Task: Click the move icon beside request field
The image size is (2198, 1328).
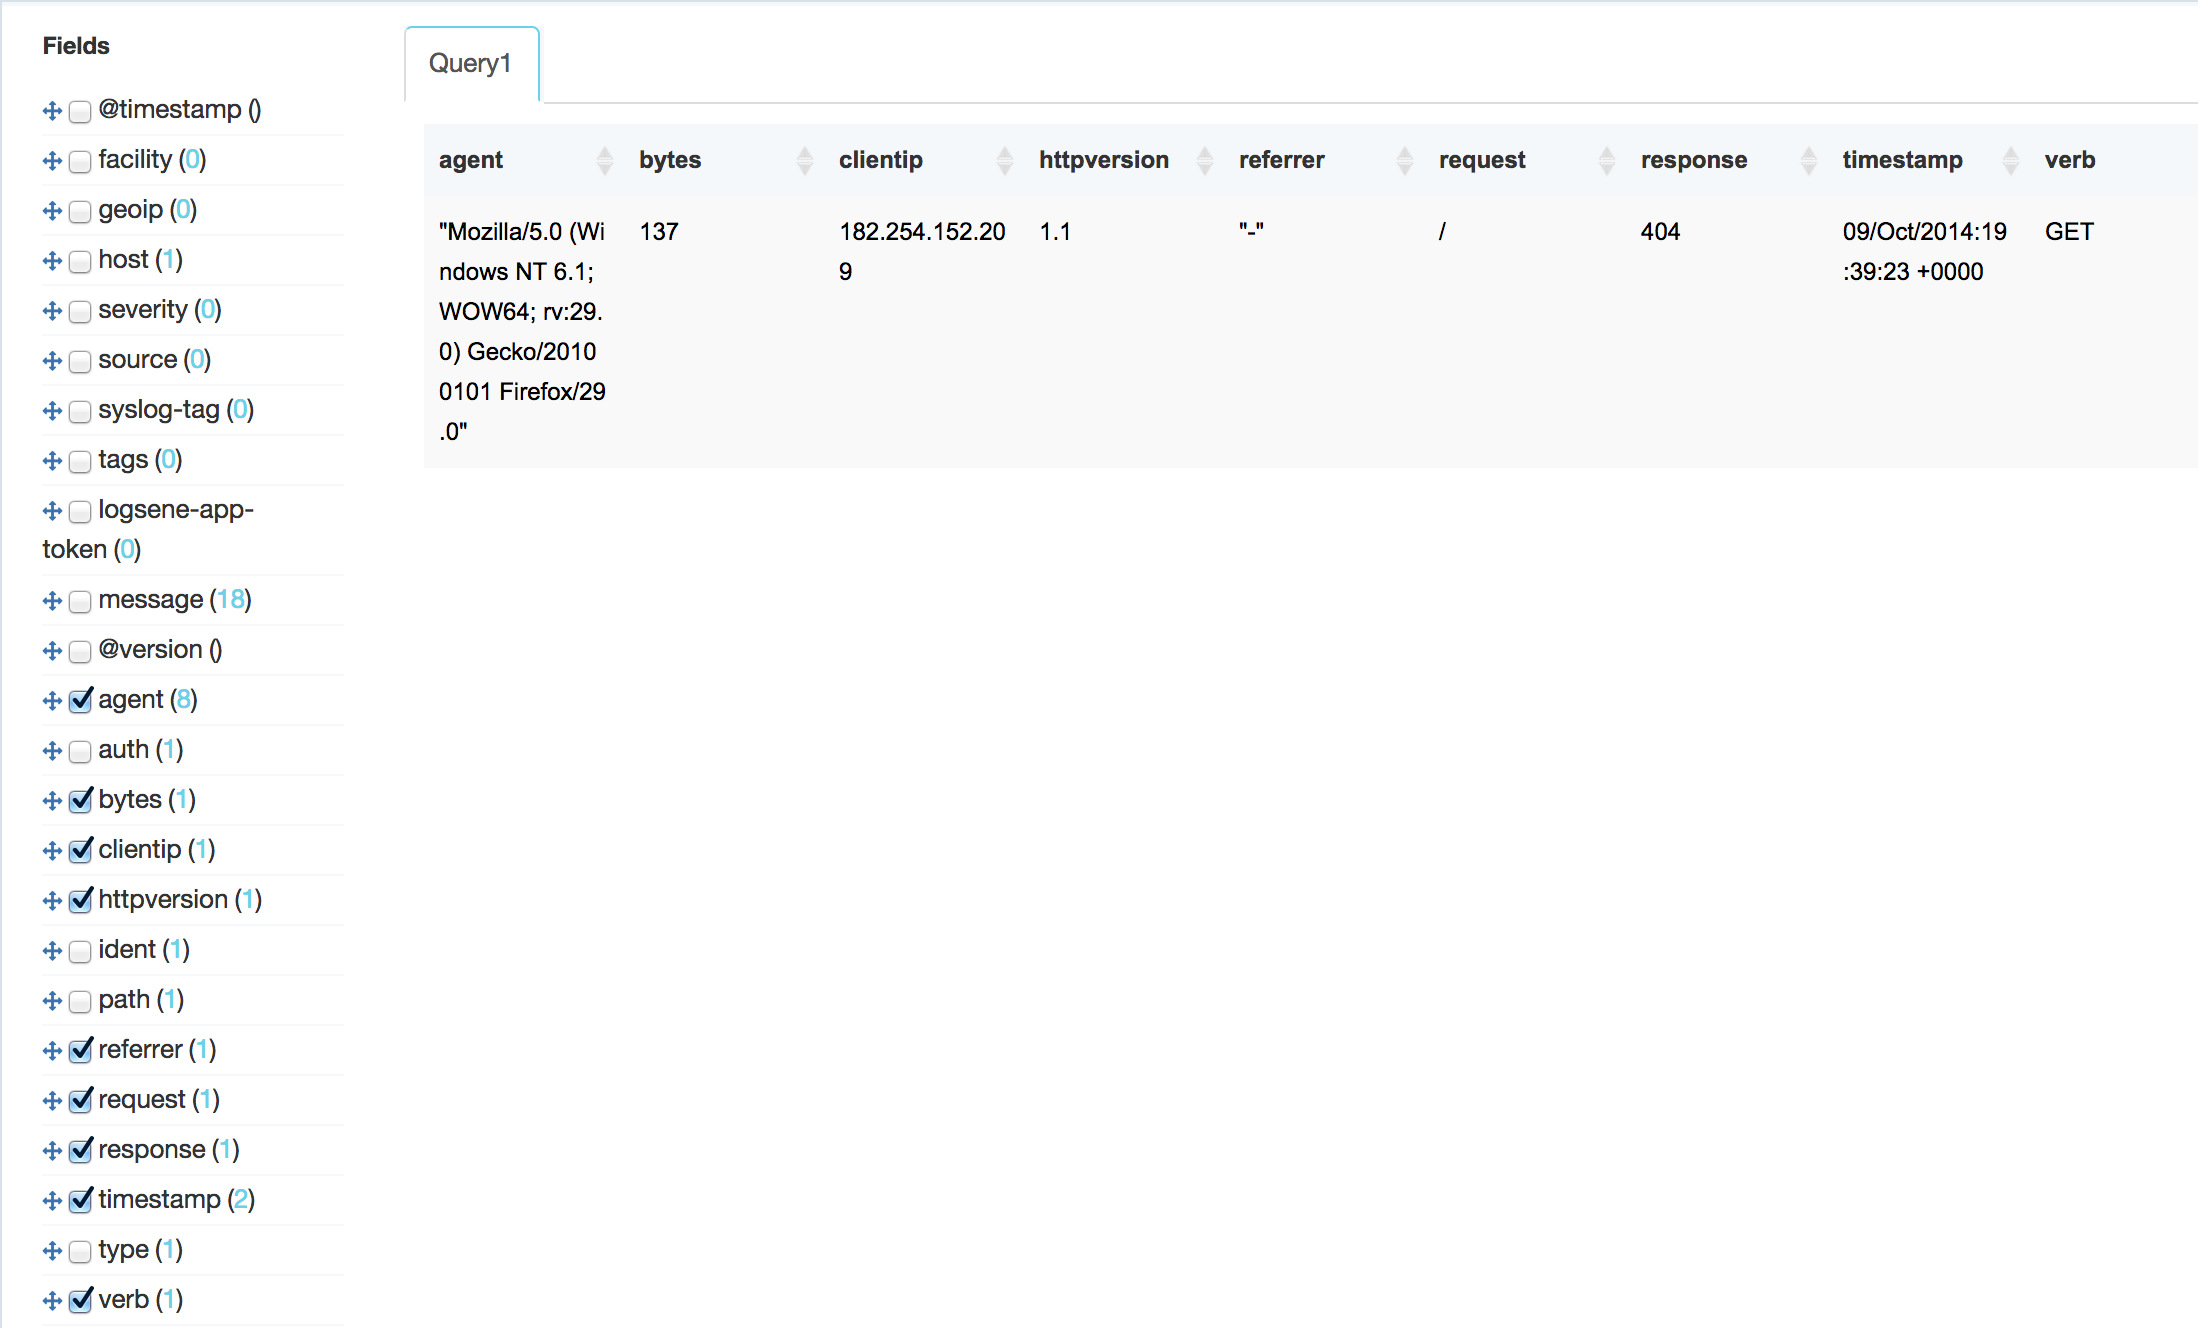Action: click(52, 1100)
